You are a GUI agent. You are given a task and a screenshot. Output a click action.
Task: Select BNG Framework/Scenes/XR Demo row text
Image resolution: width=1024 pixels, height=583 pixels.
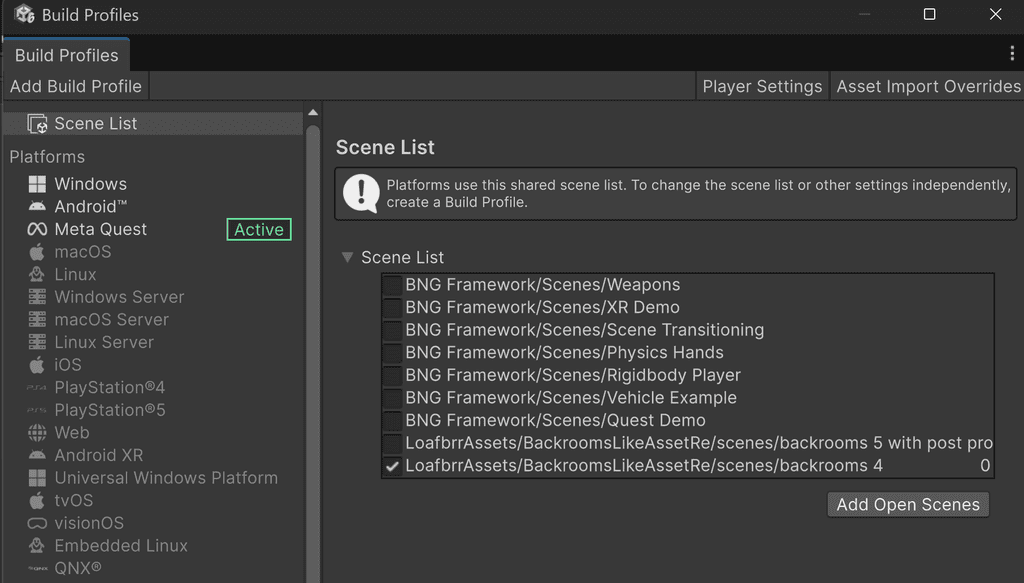coord(543,307)
